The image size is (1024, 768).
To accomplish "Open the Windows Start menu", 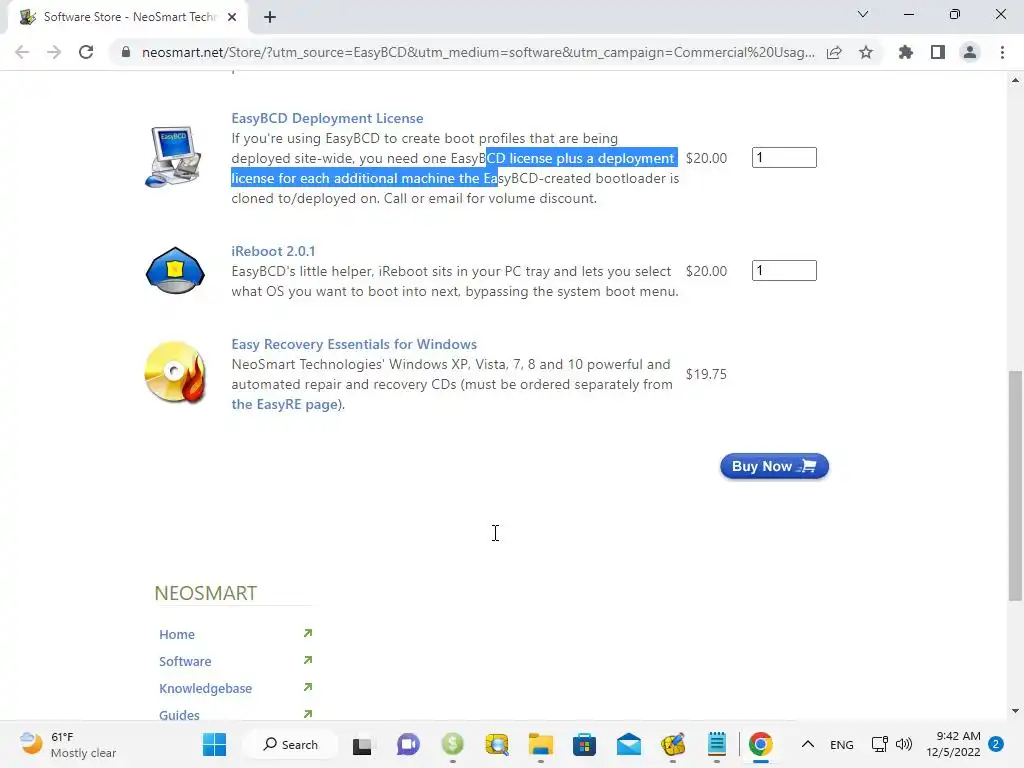I will coord(214,744).
